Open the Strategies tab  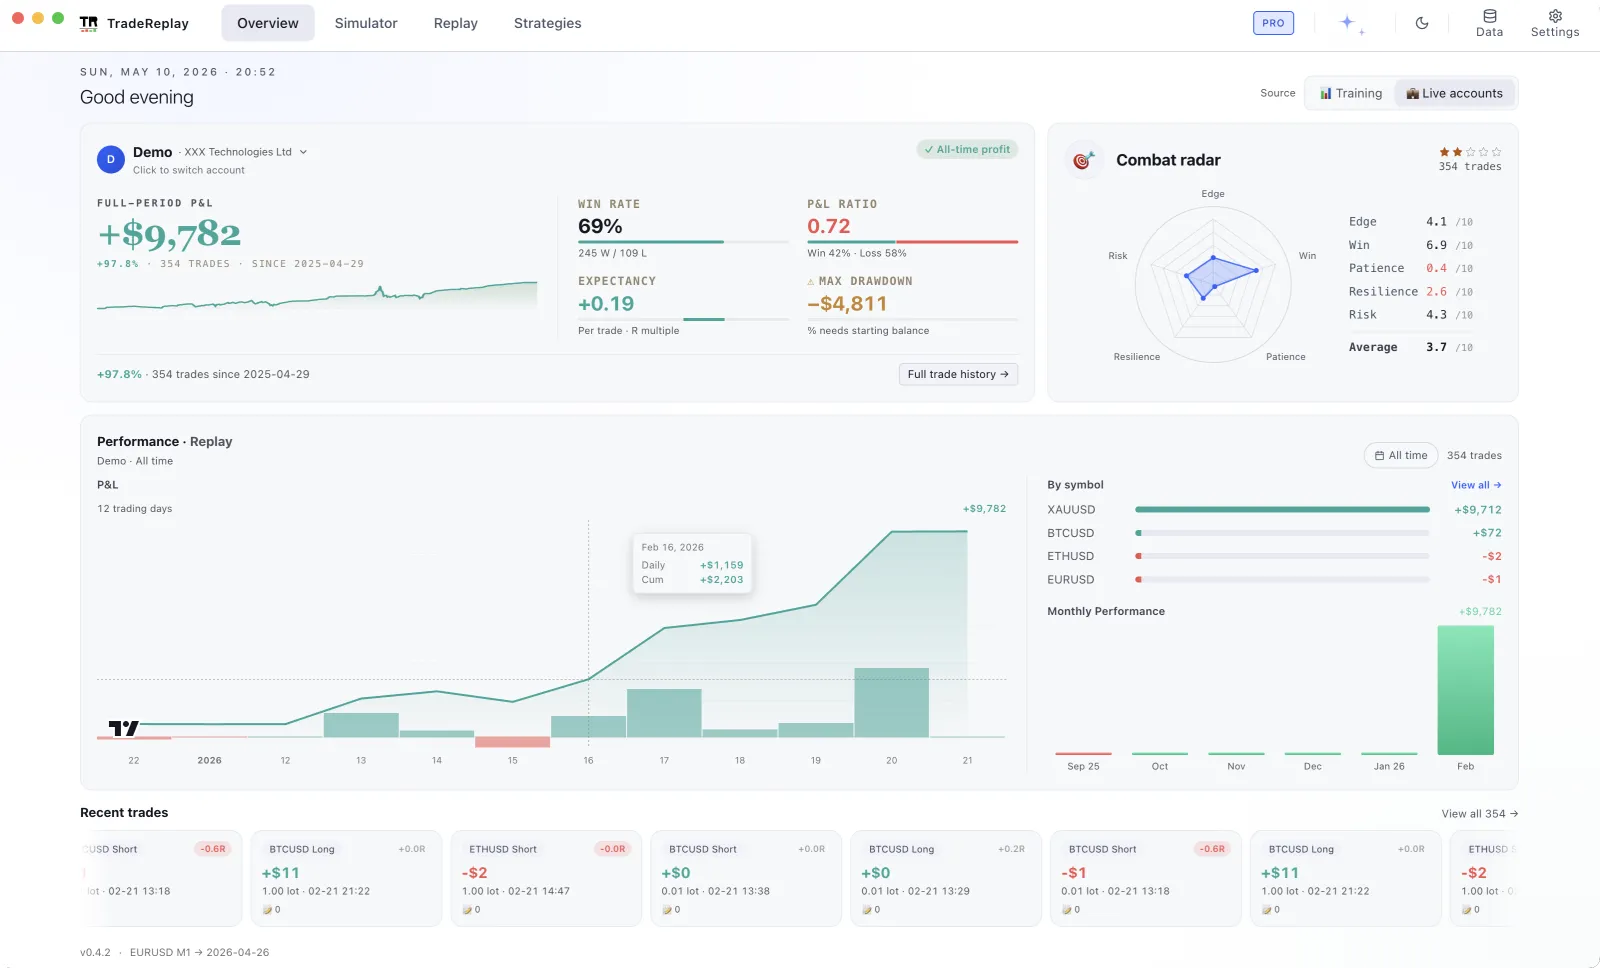pos(548,23)
